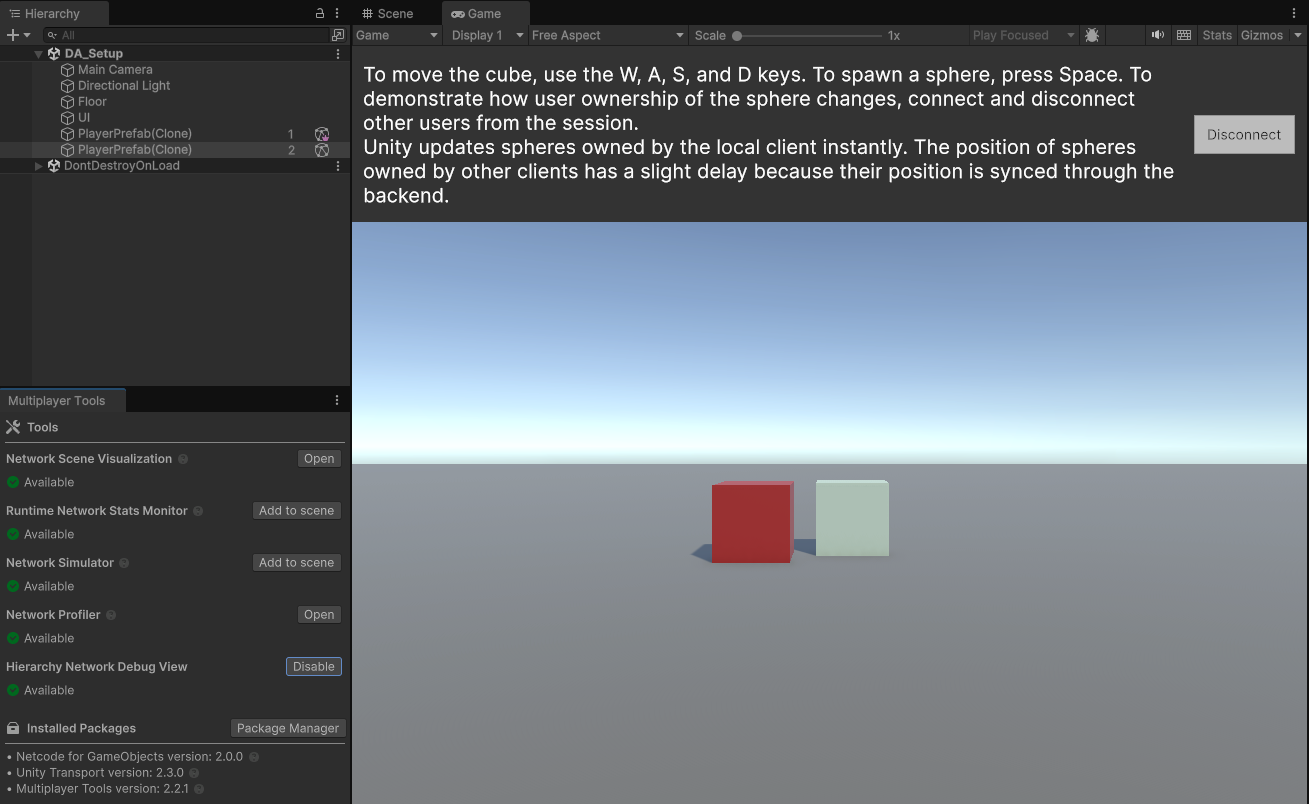Click the keyboard shortcuts icon near Stats

(1184, 35)
